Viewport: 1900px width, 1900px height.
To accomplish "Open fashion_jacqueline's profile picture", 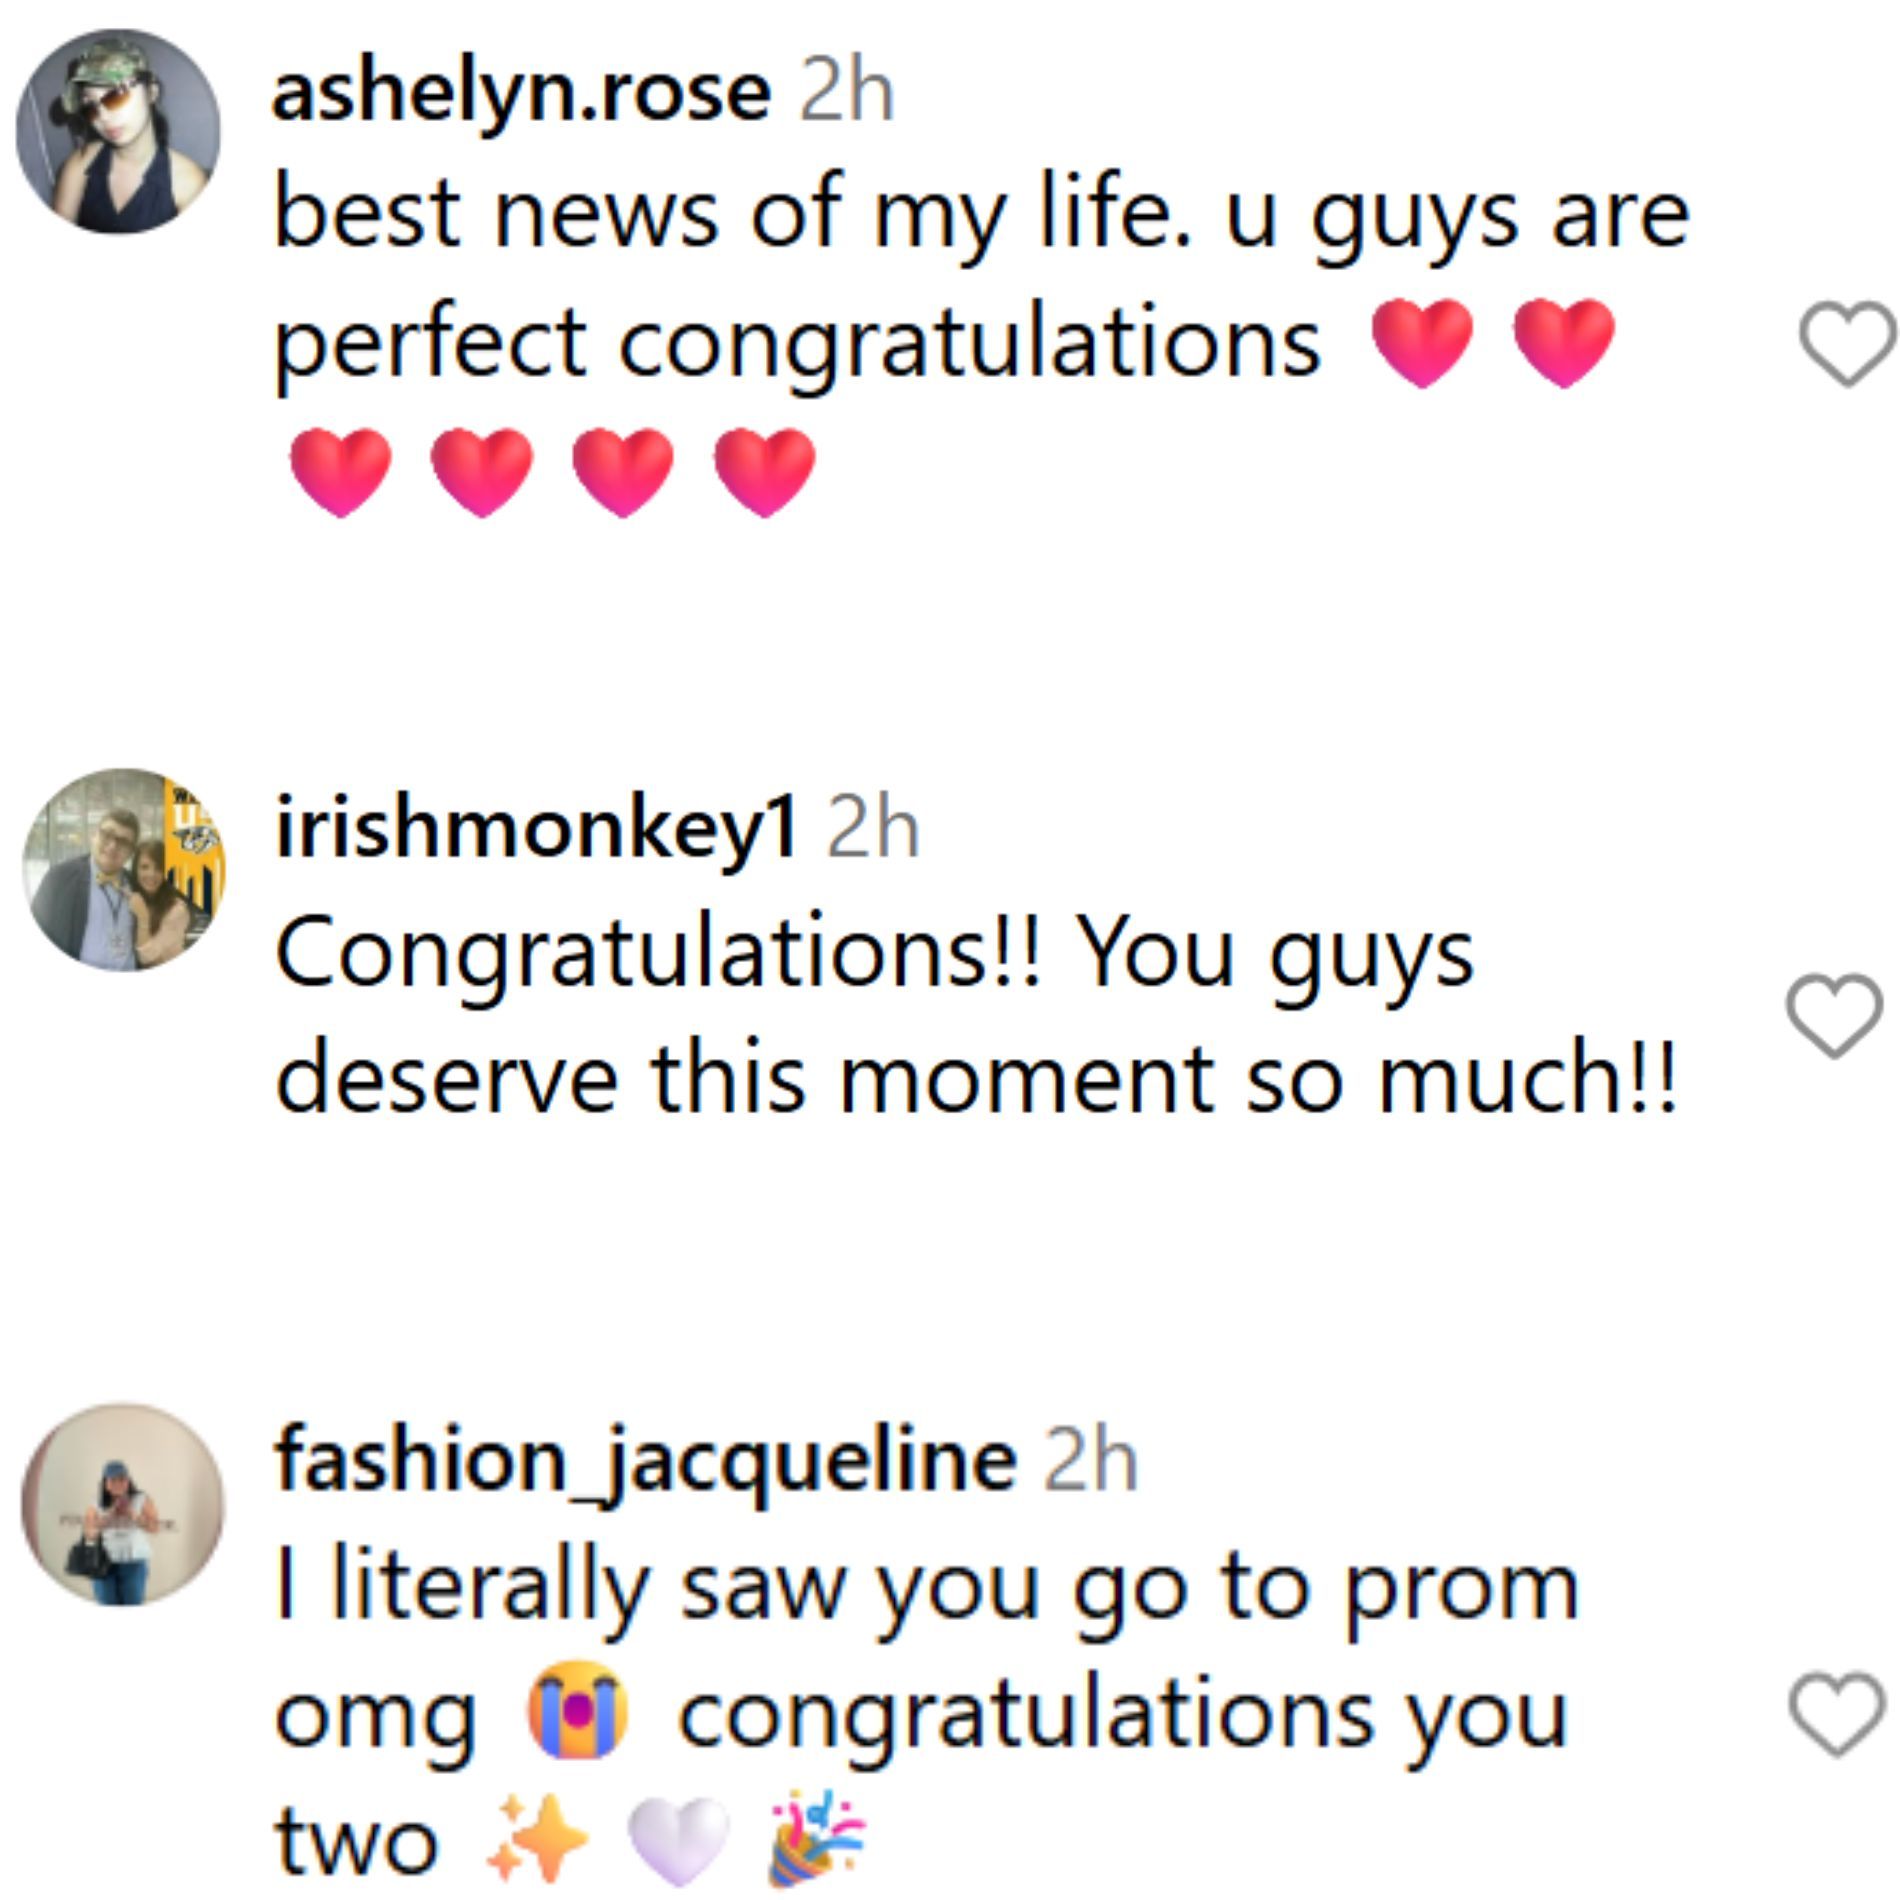I will [124, 1506].
